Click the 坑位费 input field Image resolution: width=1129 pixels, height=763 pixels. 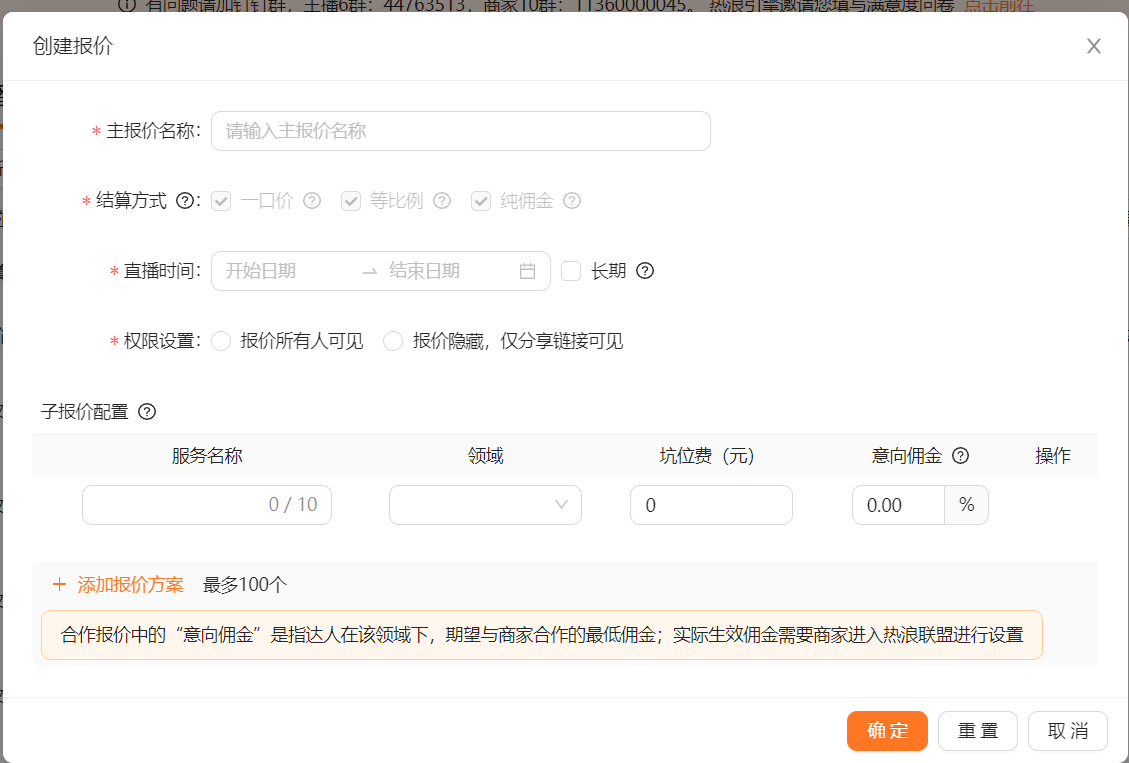coord(711,505)
